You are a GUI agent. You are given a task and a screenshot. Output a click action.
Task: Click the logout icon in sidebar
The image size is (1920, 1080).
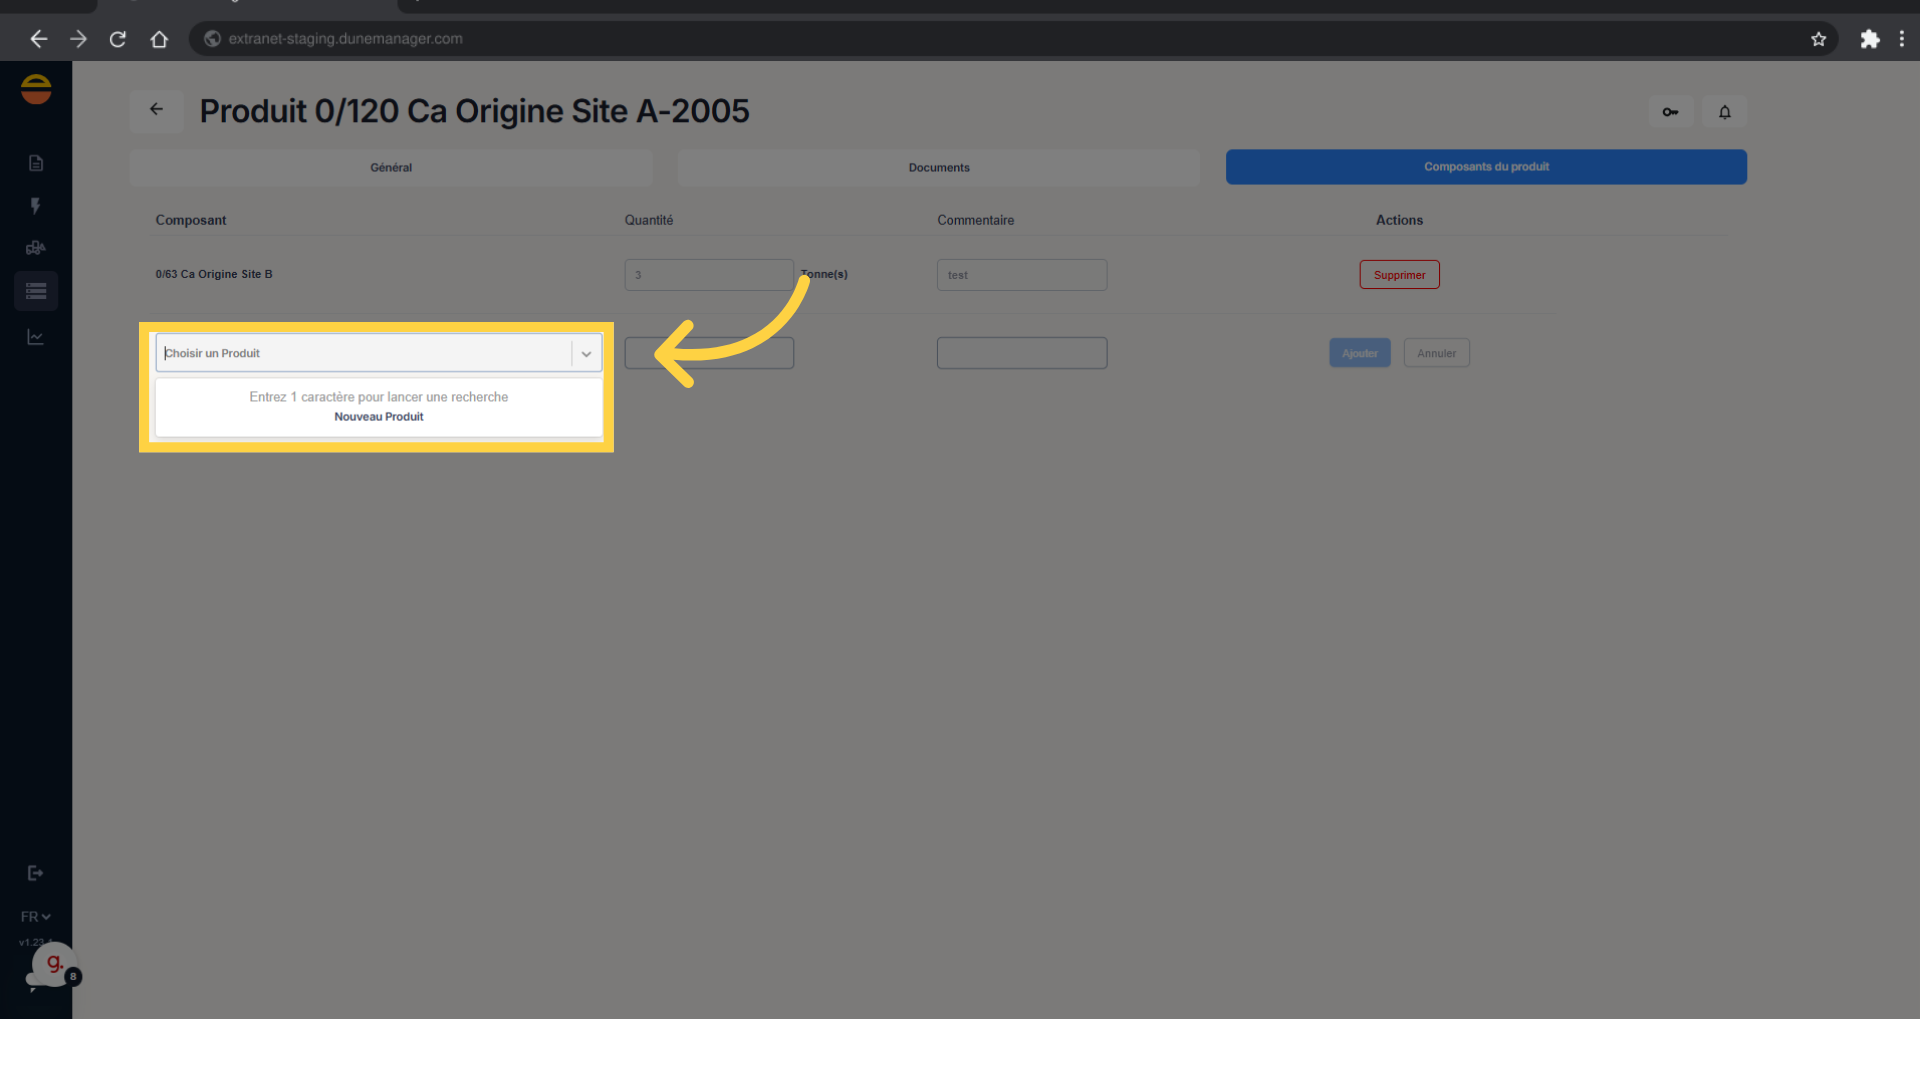(36, 873)
